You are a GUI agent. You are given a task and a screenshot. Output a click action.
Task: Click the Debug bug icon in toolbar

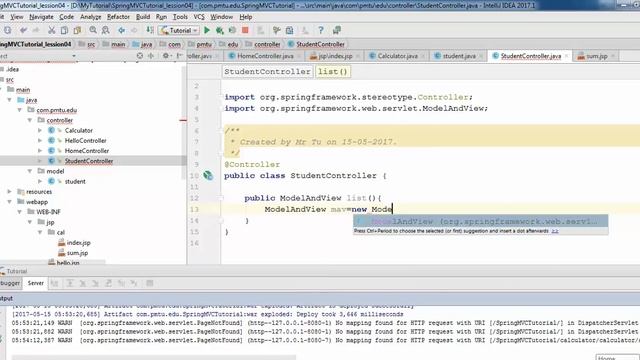(x=220, y=30)
